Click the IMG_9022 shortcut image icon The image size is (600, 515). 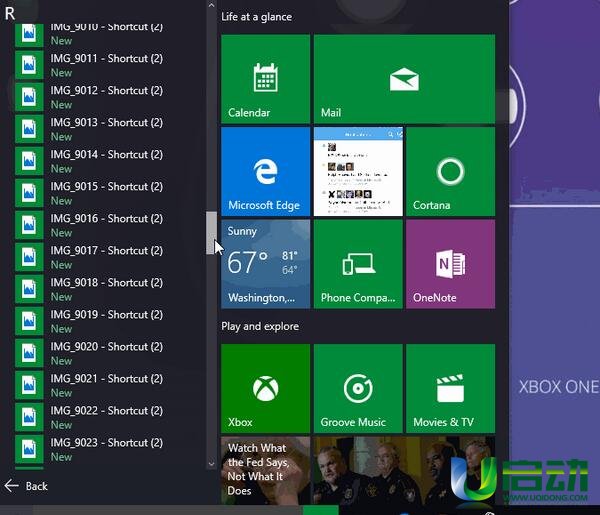(x=29, y=417)
